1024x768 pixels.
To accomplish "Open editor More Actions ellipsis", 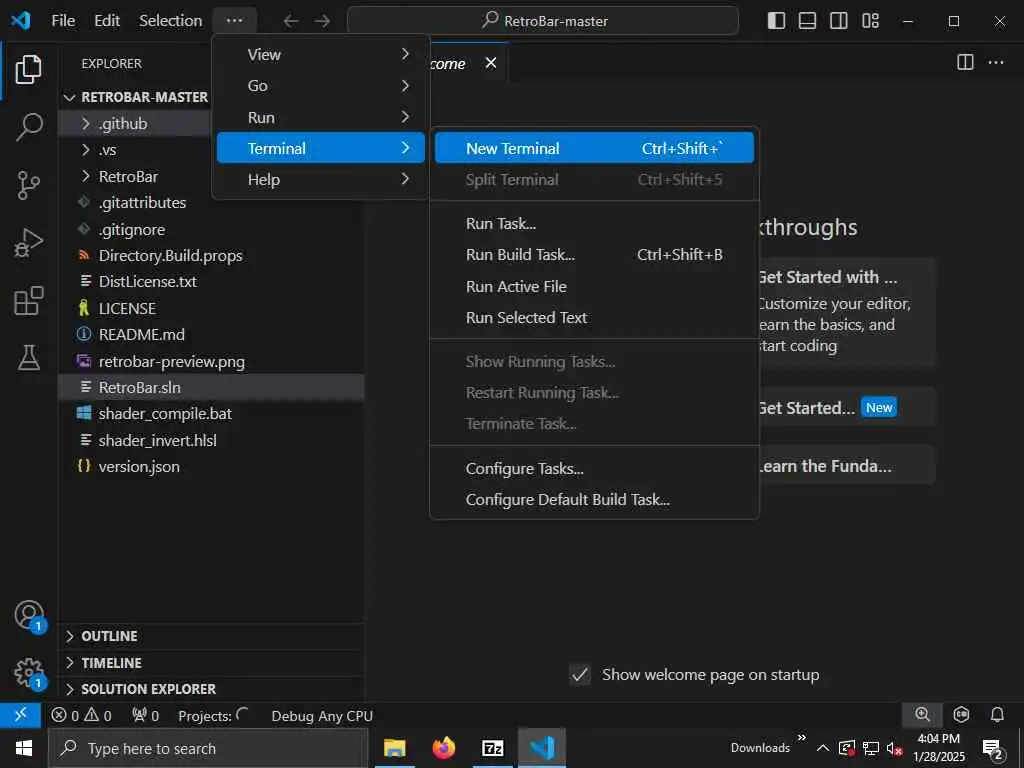I will (996, 62).
